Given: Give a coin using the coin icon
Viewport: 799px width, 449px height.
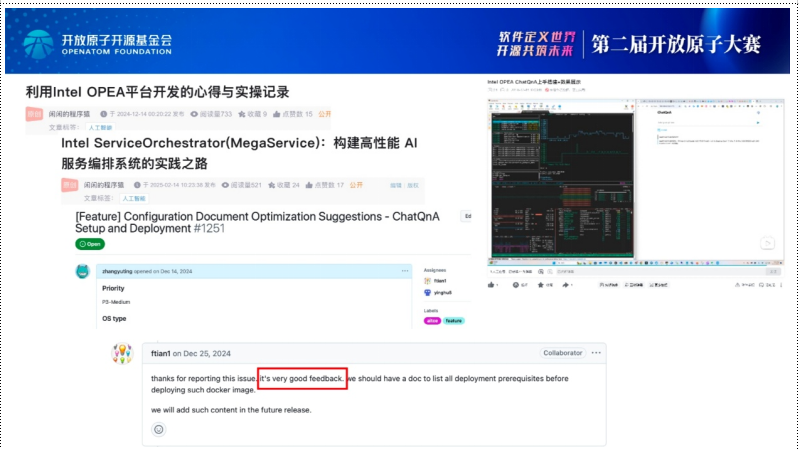Looking at the screenshot, I should [x=516, y=285].
